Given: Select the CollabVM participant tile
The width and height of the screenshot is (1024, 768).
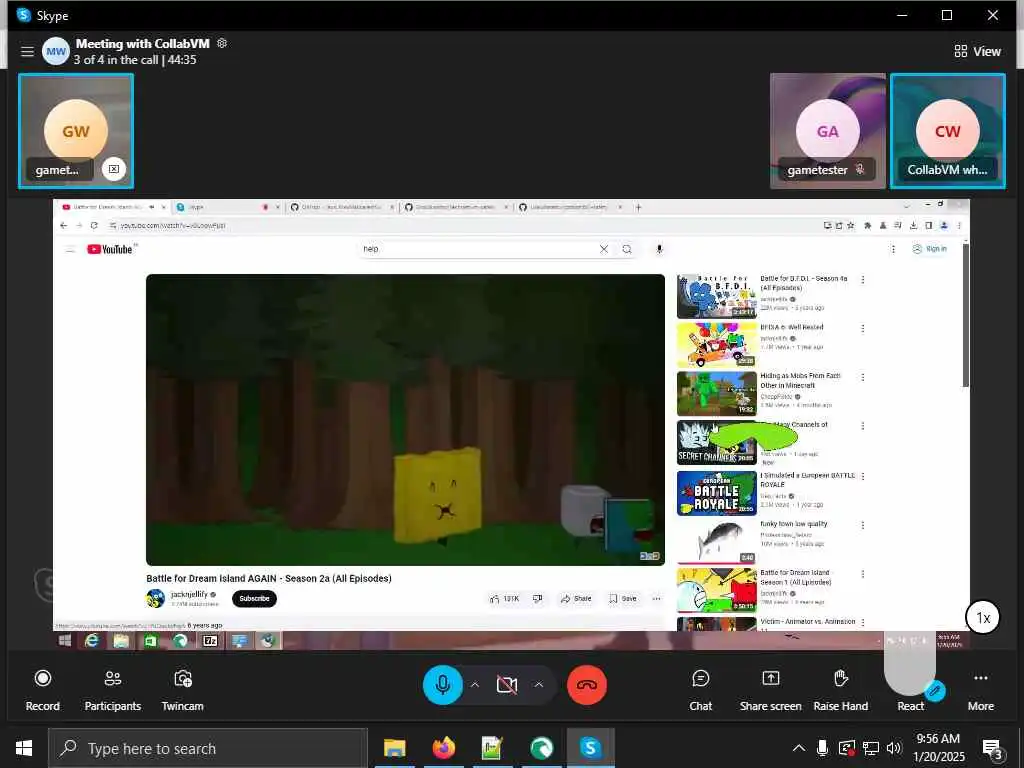Looking at the screenshot, I should pos(948,131).
